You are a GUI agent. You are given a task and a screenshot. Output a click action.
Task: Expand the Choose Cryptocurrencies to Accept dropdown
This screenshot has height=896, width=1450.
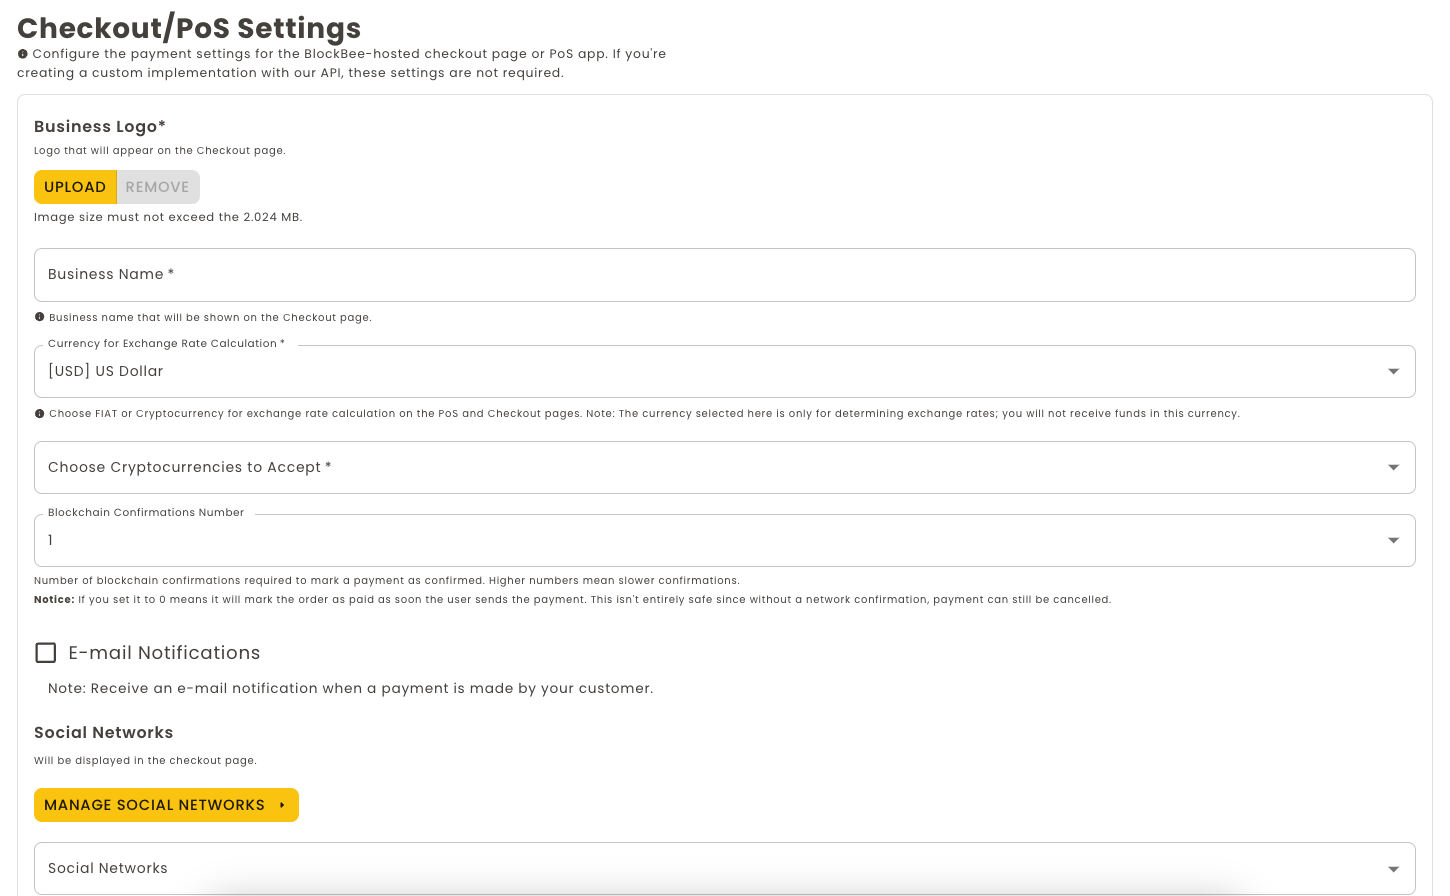(x=700, y=467)
